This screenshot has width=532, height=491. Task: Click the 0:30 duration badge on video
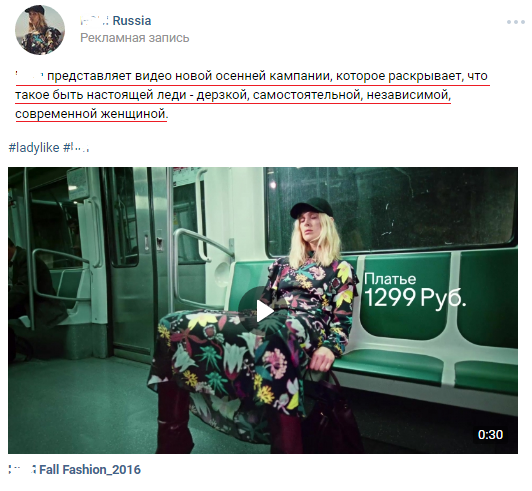coord(490,434)
